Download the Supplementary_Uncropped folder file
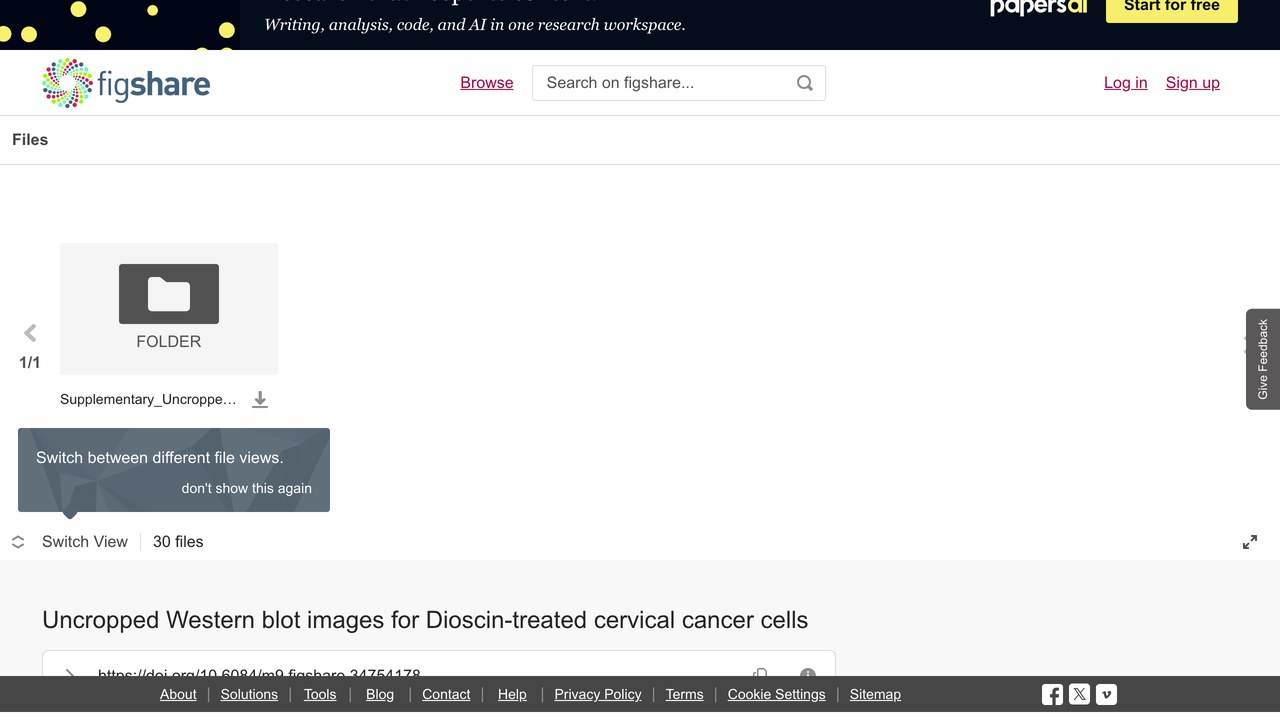Viewport: 1280px width, 720px height. [260, 399]
